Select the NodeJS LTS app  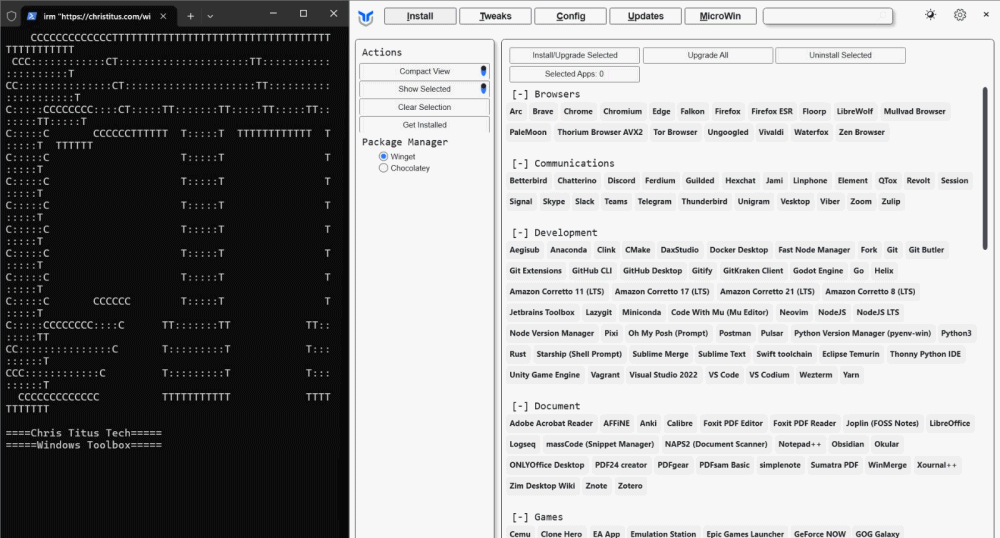pos(878,313)
